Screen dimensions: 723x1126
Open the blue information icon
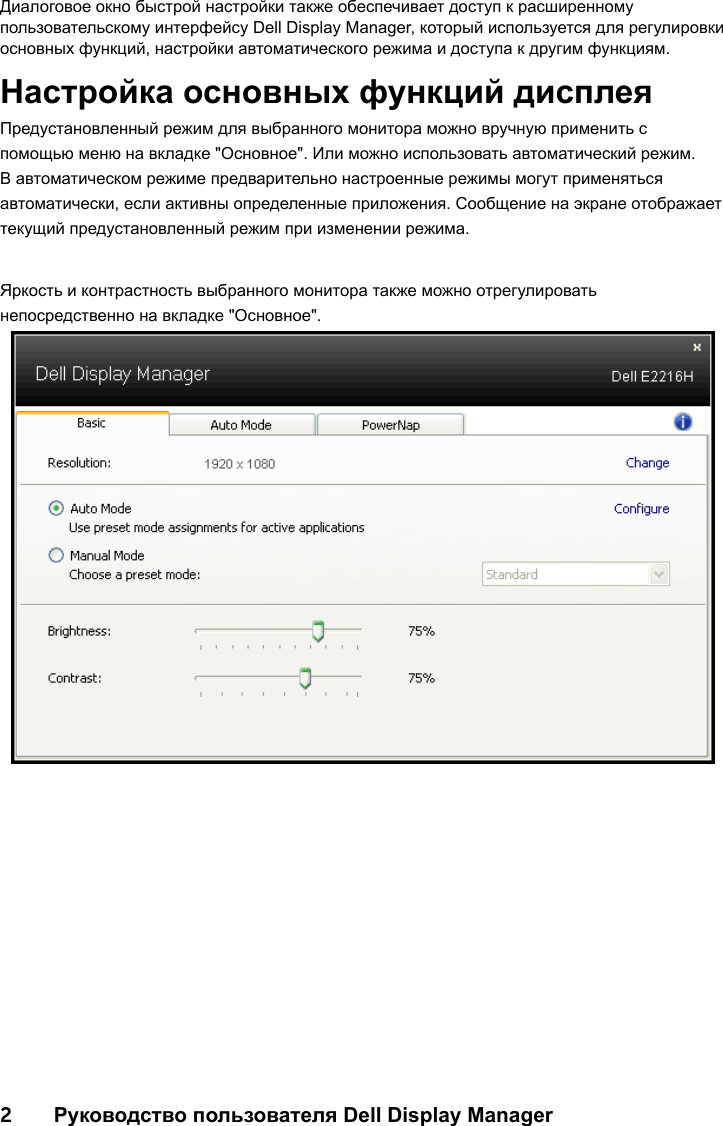tap(683, 422)
